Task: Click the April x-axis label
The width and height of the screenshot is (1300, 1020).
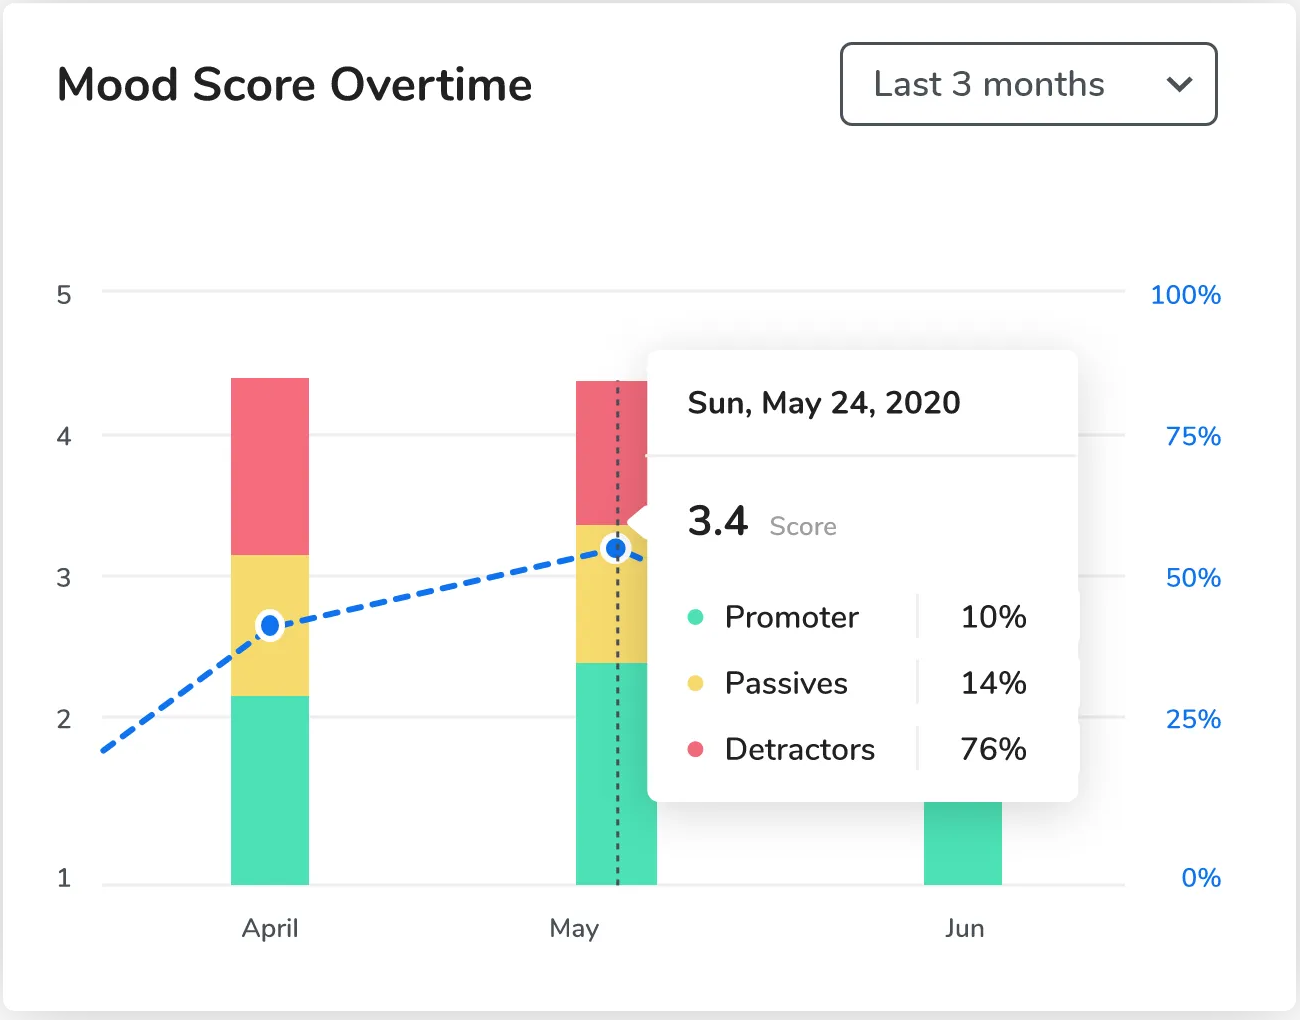Action: click(270, 928)
